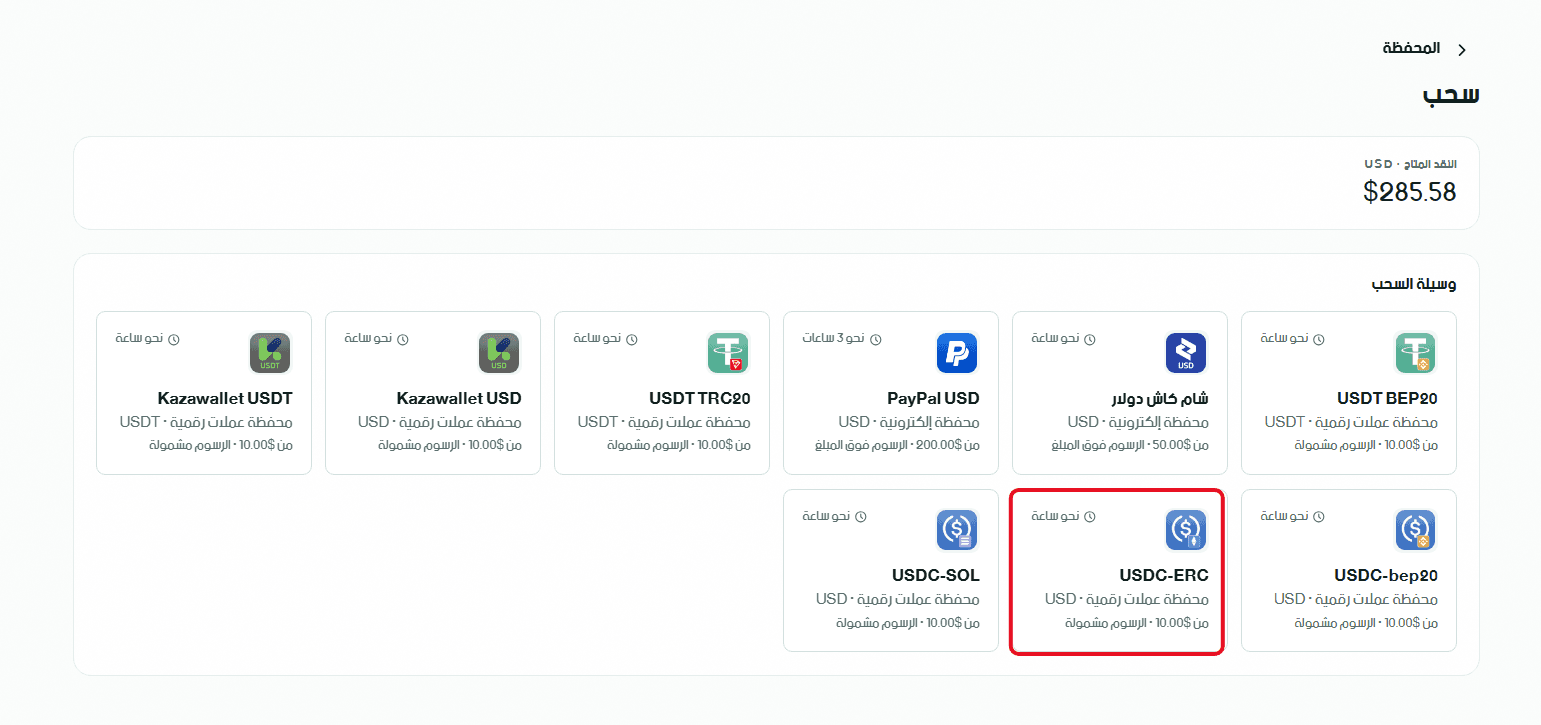Image resolution: width=1541 pixels, height=725 pixels.
Task: Click the clock icon on the USDC-SOL card
Action: (x=861, y=517)
